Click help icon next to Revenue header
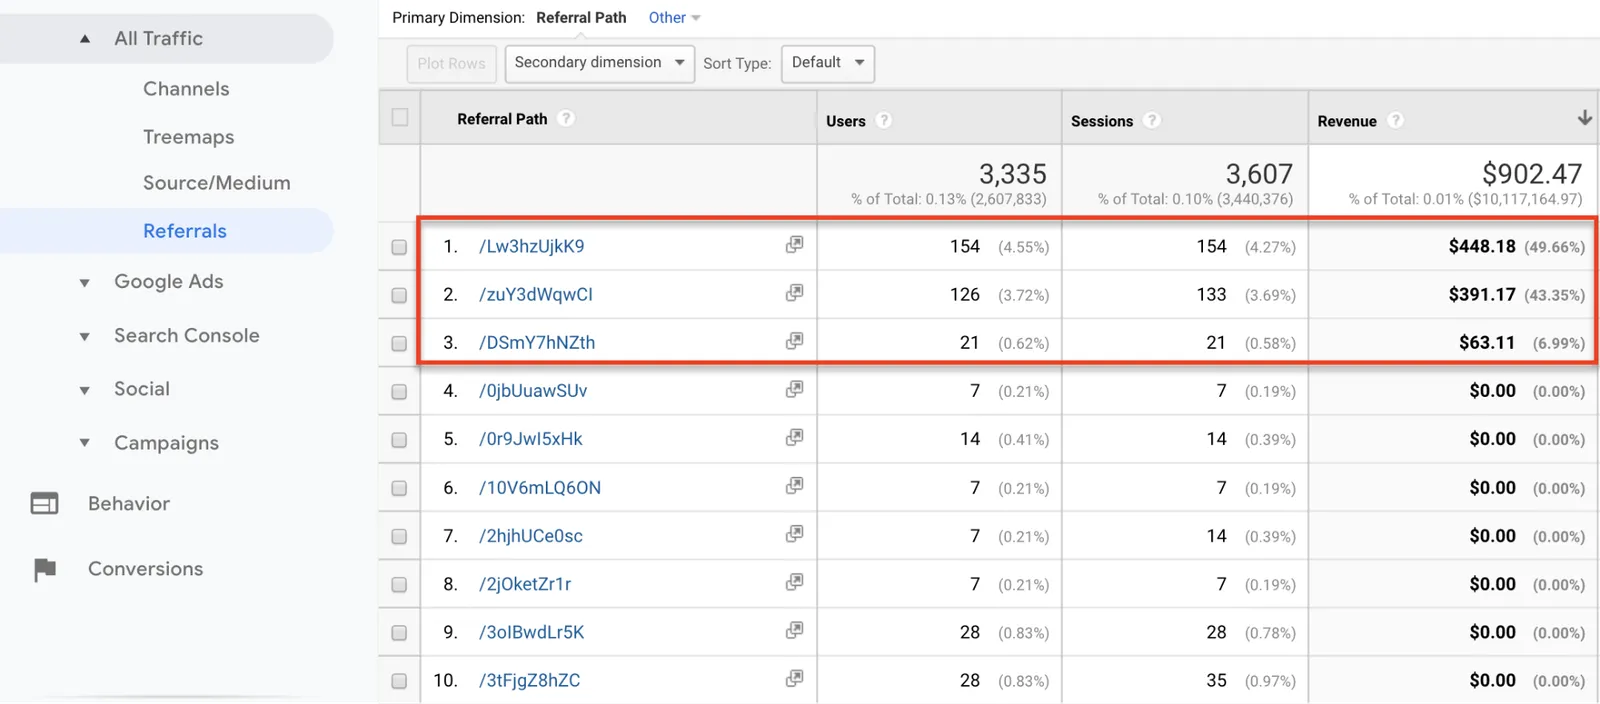Screen dimensions: 1600x704 tap(1395, 120)
